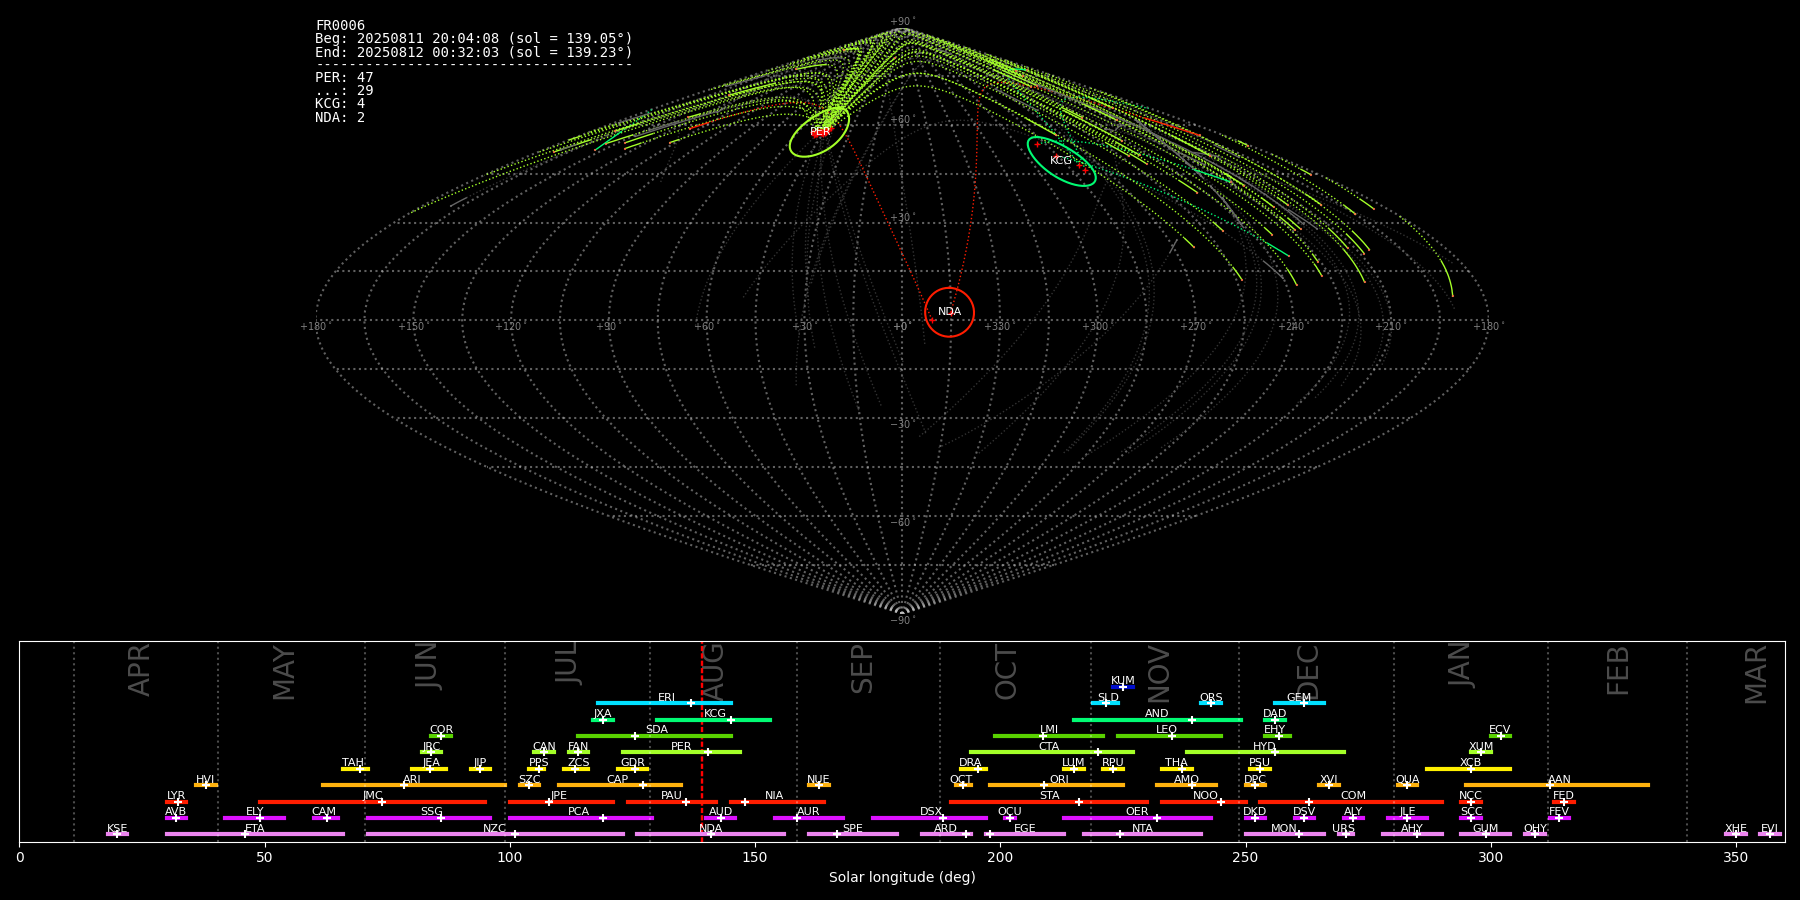Click the +120 longitude label on sky map
Viewport: 1800px width, 900px height.
508,327
